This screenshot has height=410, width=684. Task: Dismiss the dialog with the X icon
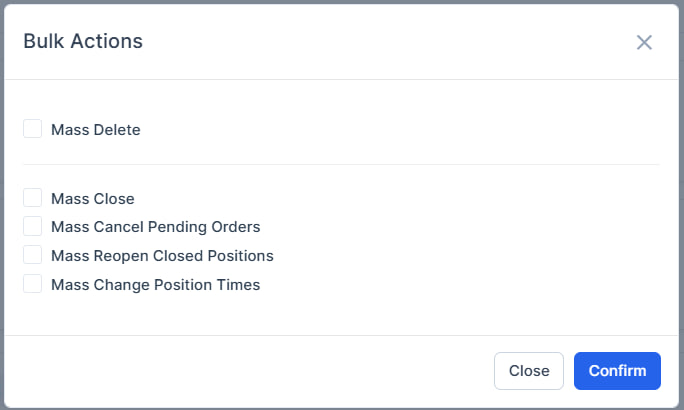[644, 42]
